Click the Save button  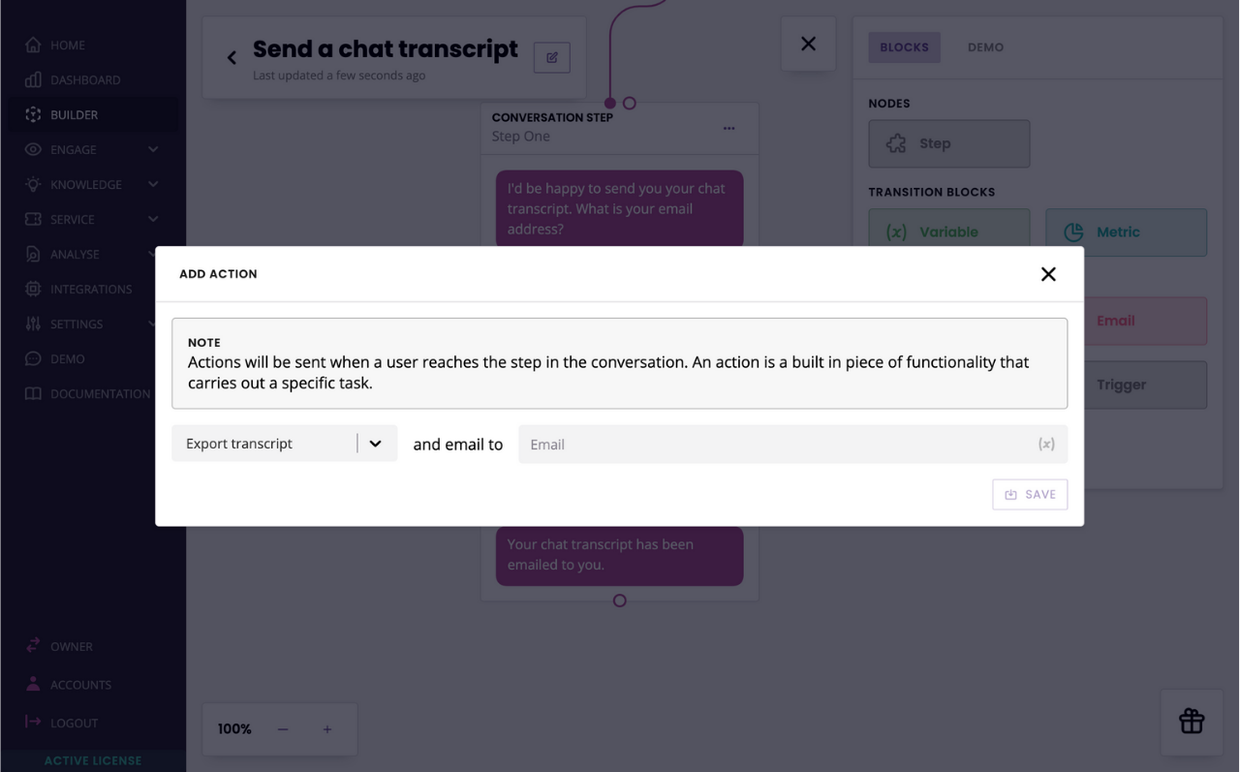pos(1030,495)
